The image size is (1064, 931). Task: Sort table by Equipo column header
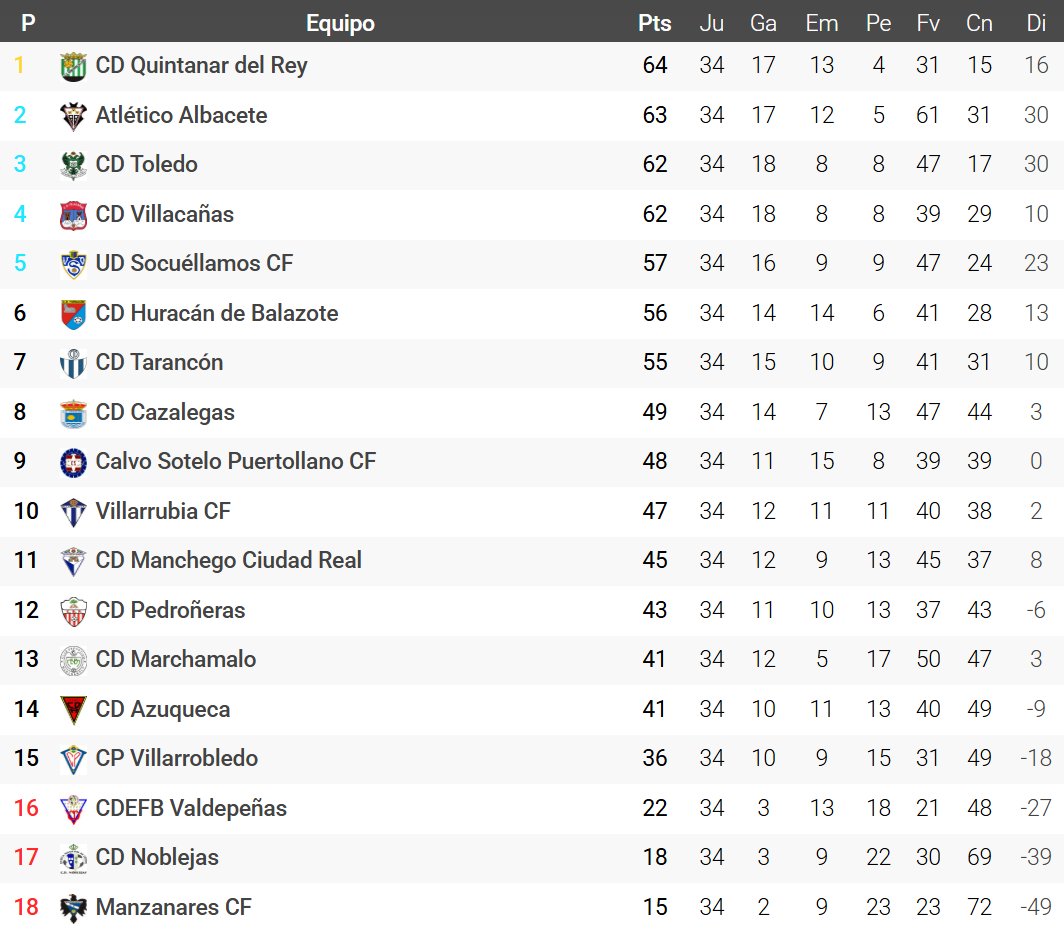click(340, 23)
